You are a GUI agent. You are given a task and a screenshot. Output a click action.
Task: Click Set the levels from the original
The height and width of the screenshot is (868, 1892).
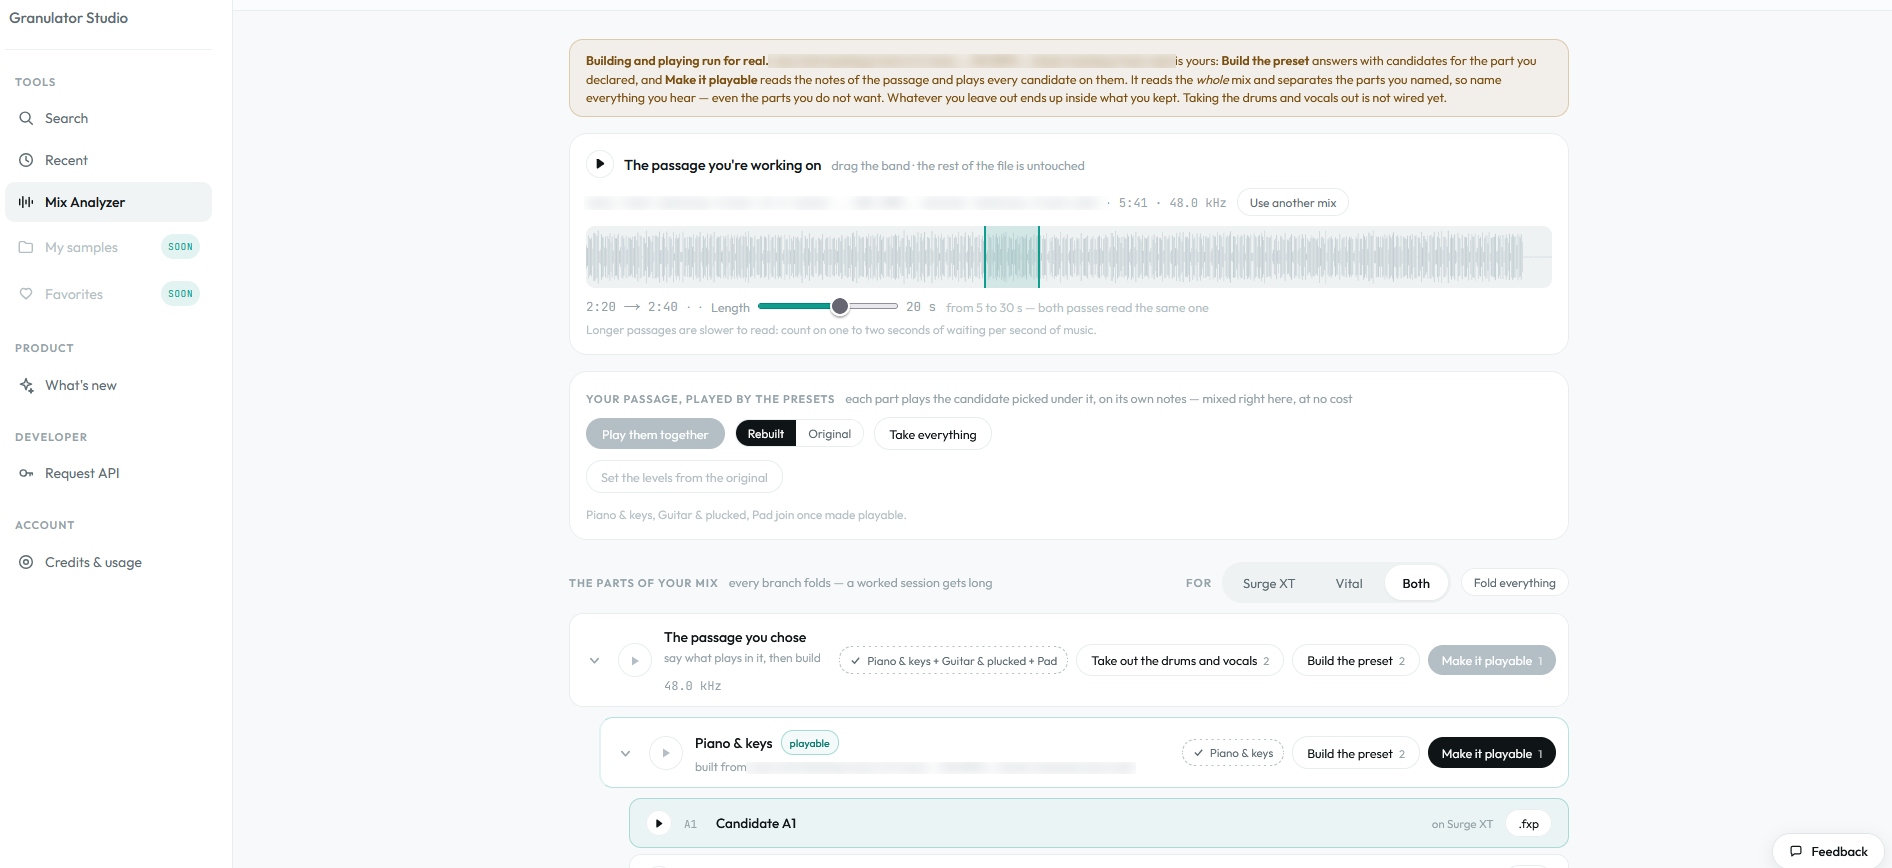tap(684, 477)
